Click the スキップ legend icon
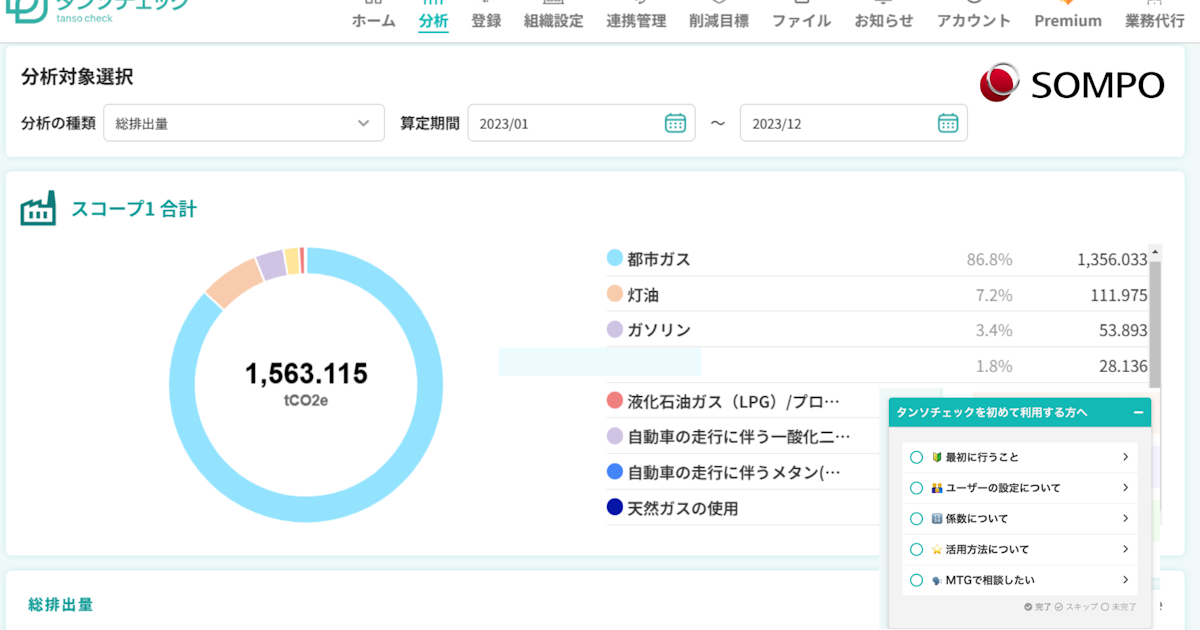The image size is (1200, 630). (1061, 607)
